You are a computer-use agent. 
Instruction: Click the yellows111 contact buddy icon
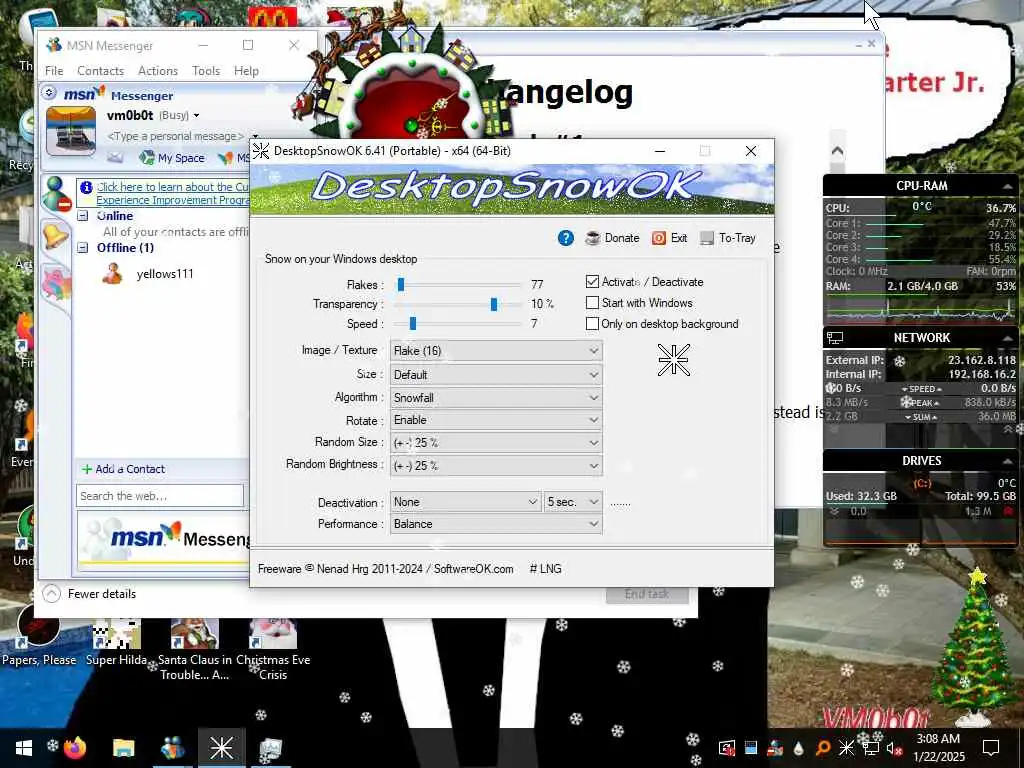coord(112,274)
